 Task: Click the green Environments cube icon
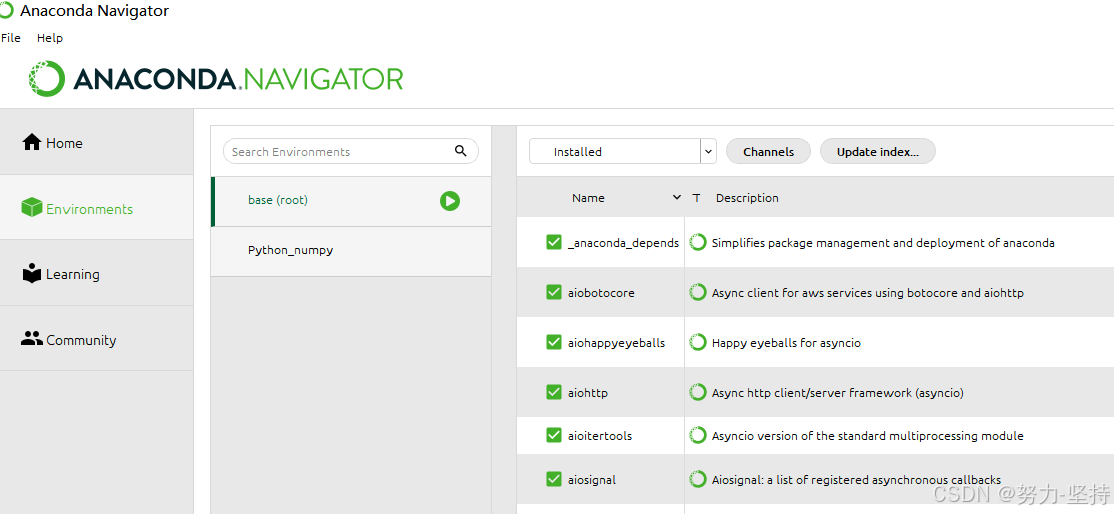tap(31, 208)
